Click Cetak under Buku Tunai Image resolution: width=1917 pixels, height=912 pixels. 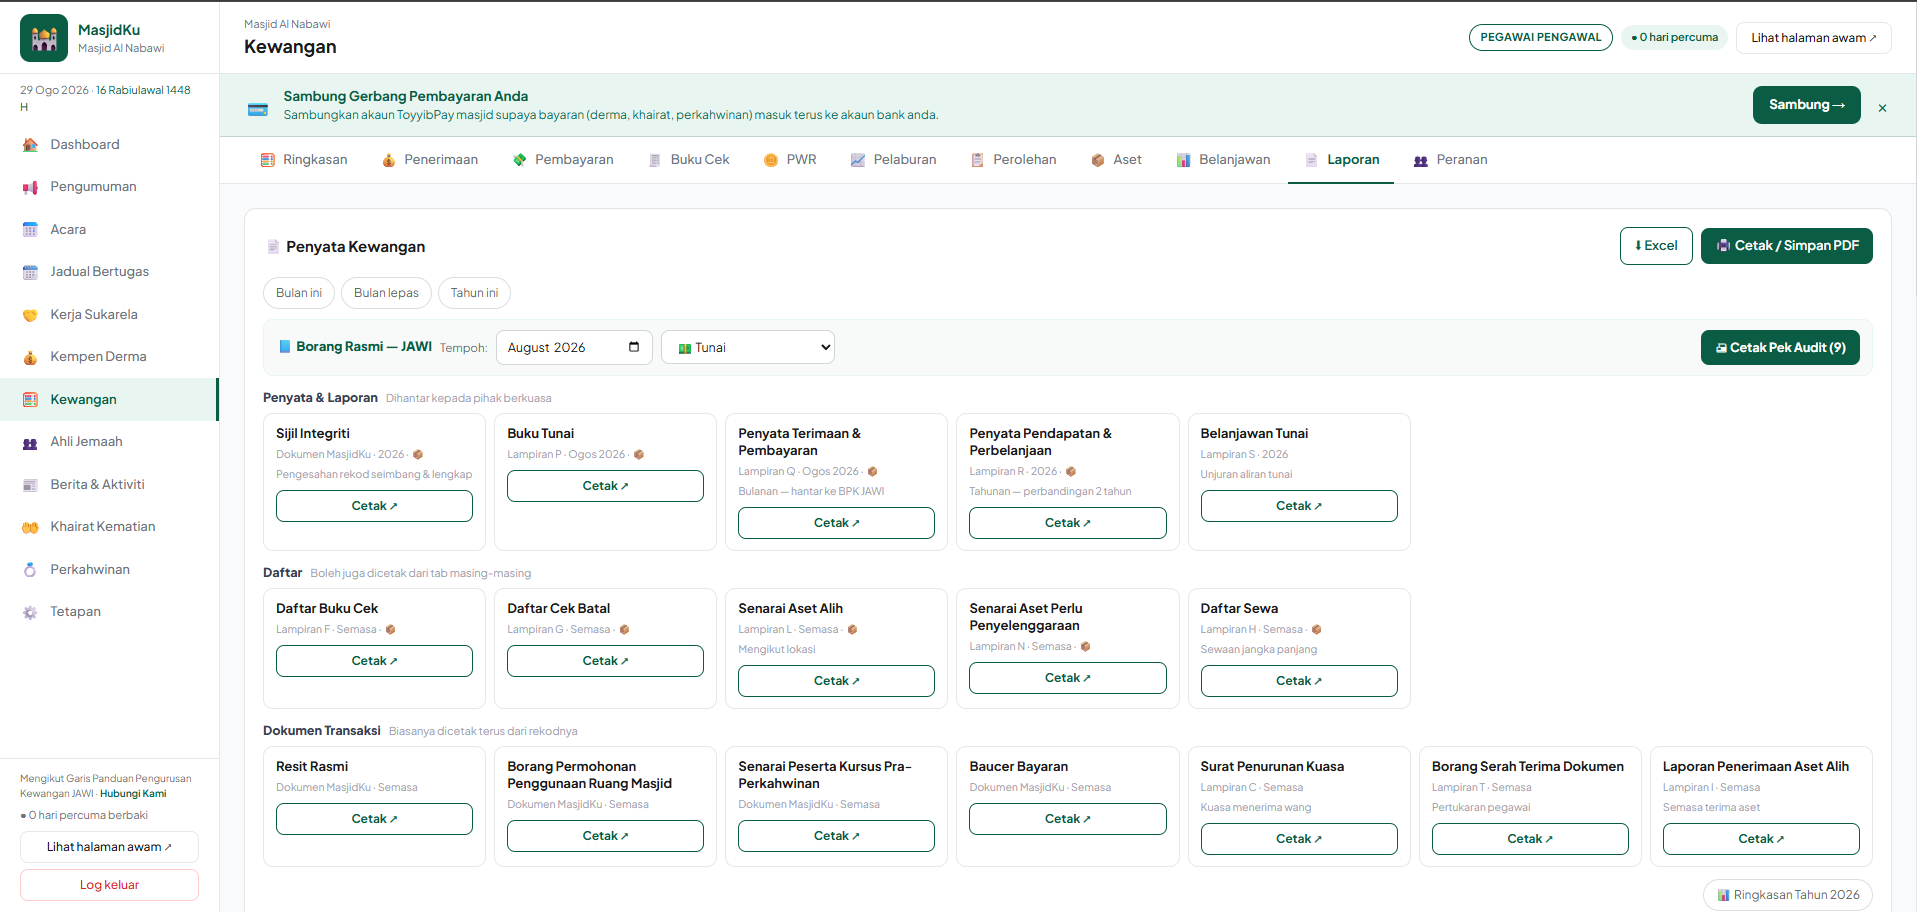click(605, 486)
